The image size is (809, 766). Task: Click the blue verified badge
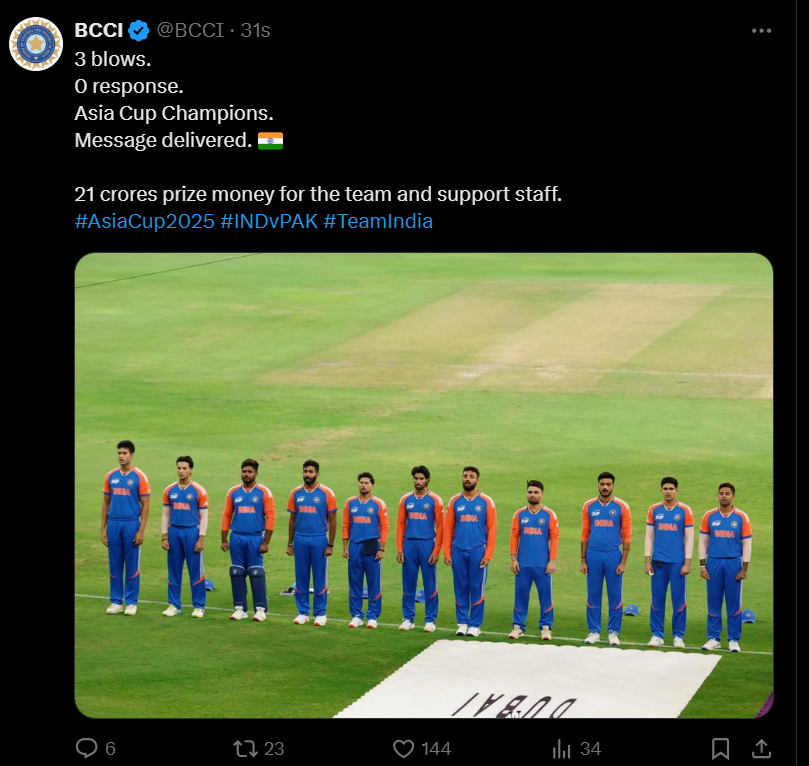point(138,30)
